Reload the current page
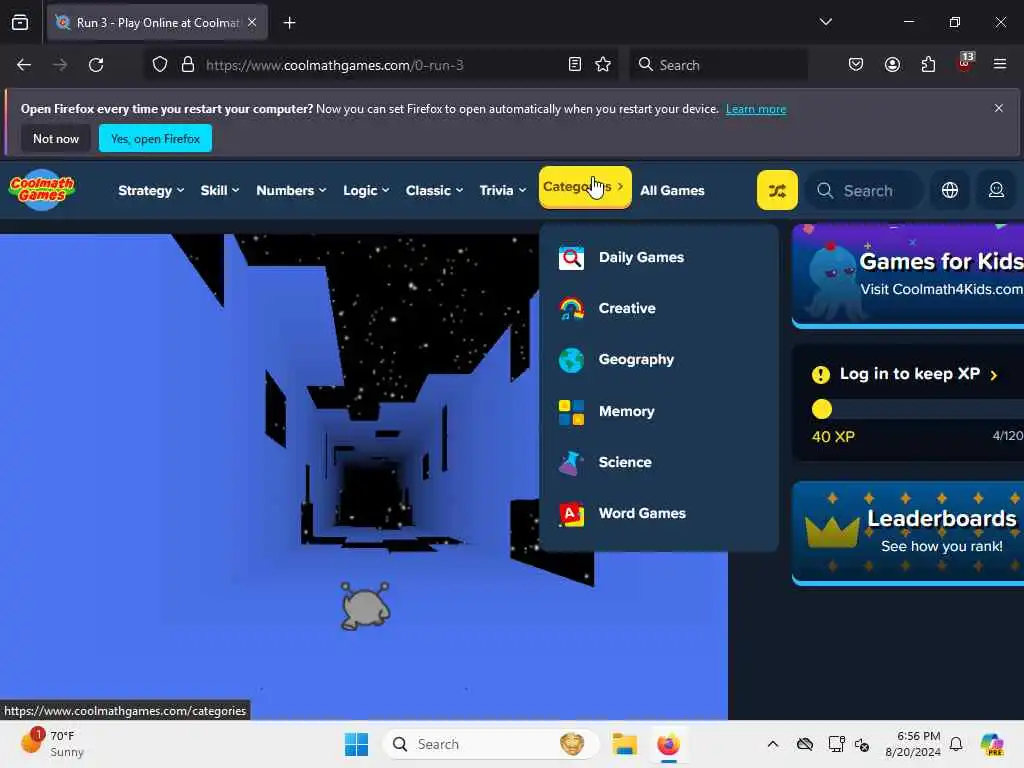Image resolution: width=1024 pixels, height=768 pixels. pyautogui.click(x=96, y=65)
